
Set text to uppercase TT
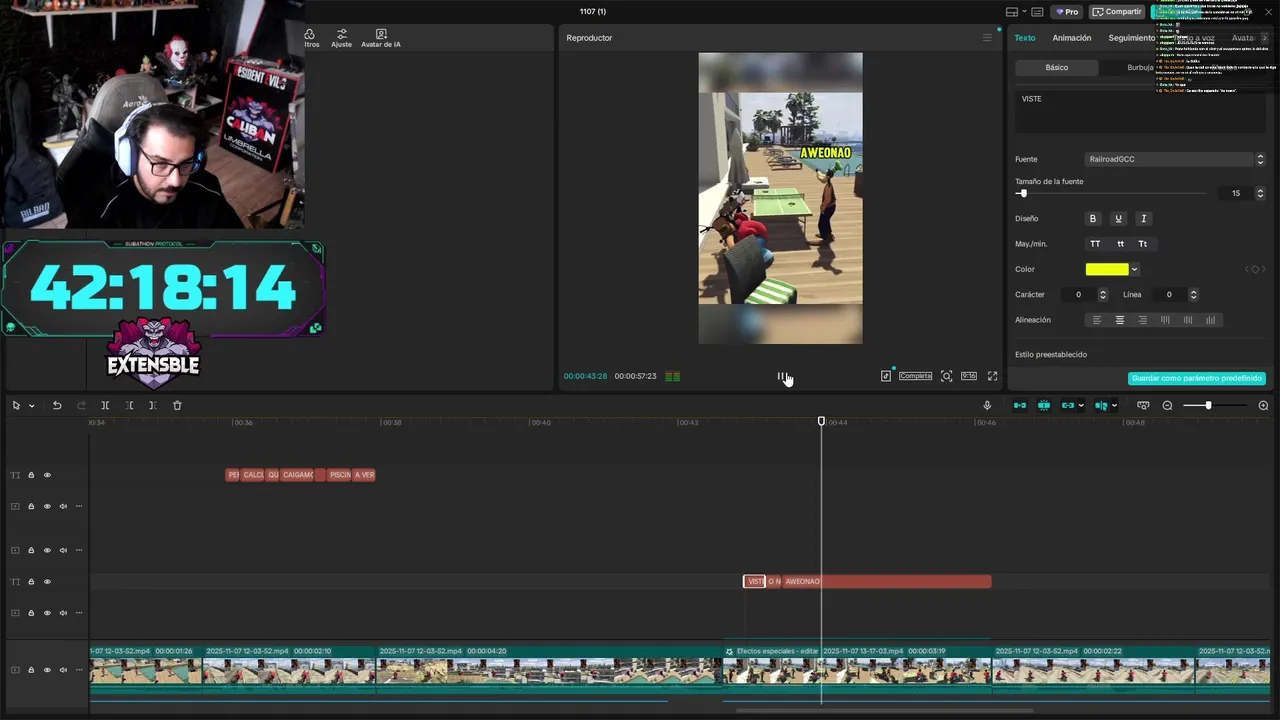point(1095,244)
